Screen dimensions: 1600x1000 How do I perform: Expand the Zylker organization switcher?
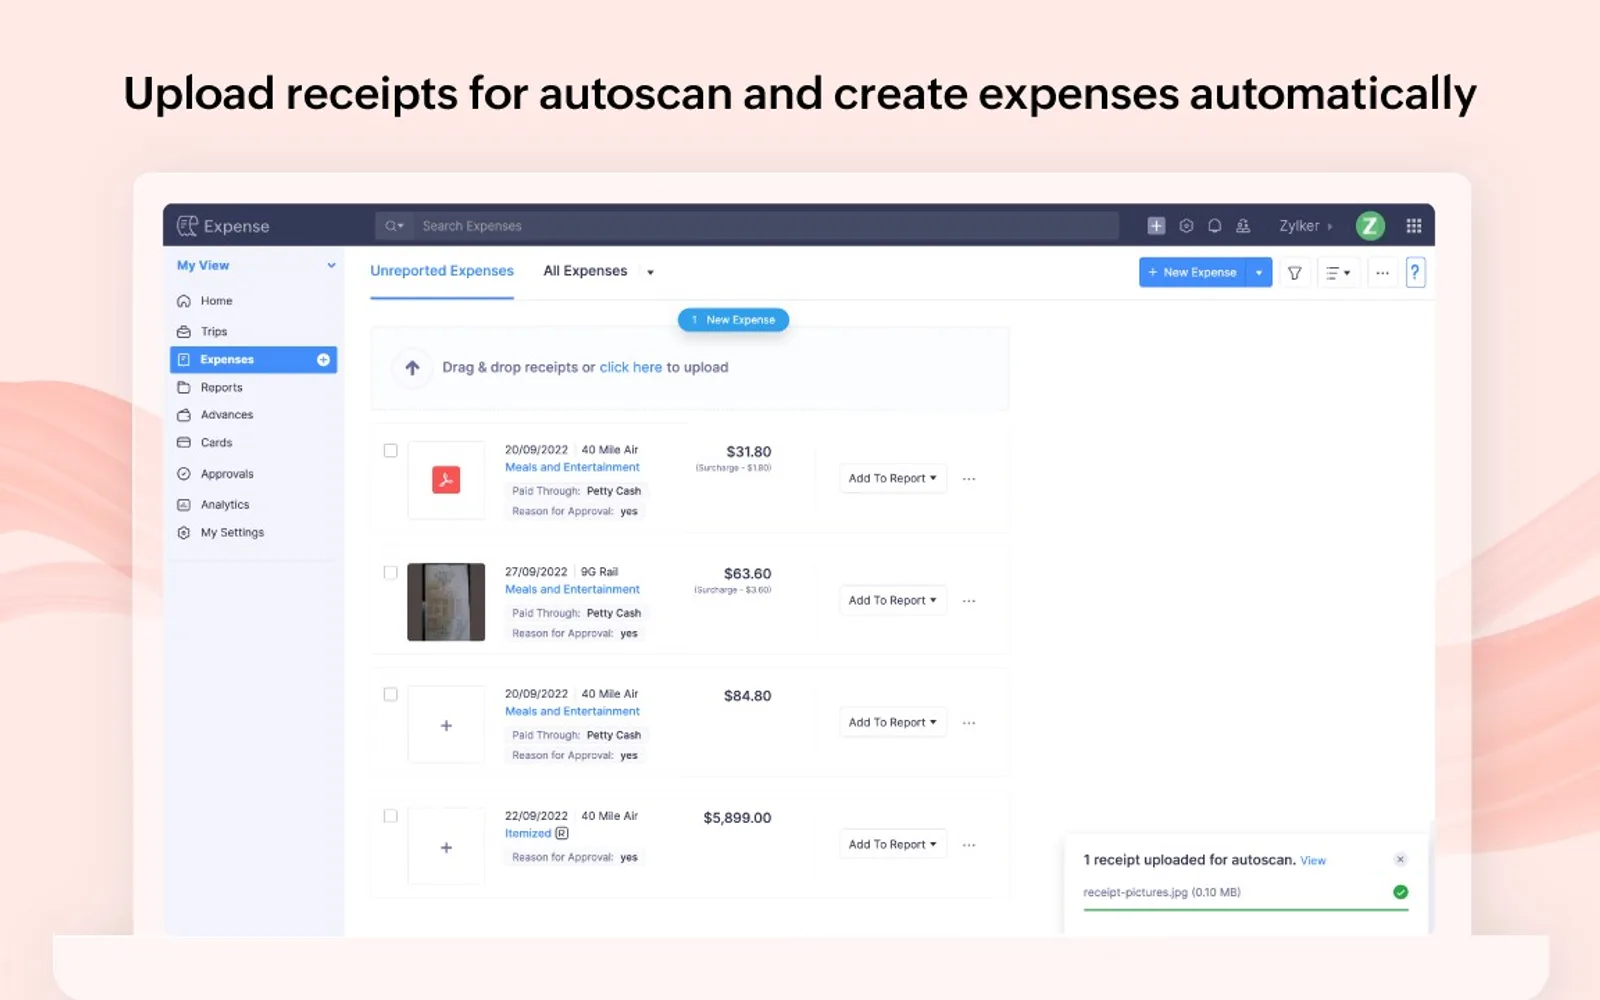1306,226
